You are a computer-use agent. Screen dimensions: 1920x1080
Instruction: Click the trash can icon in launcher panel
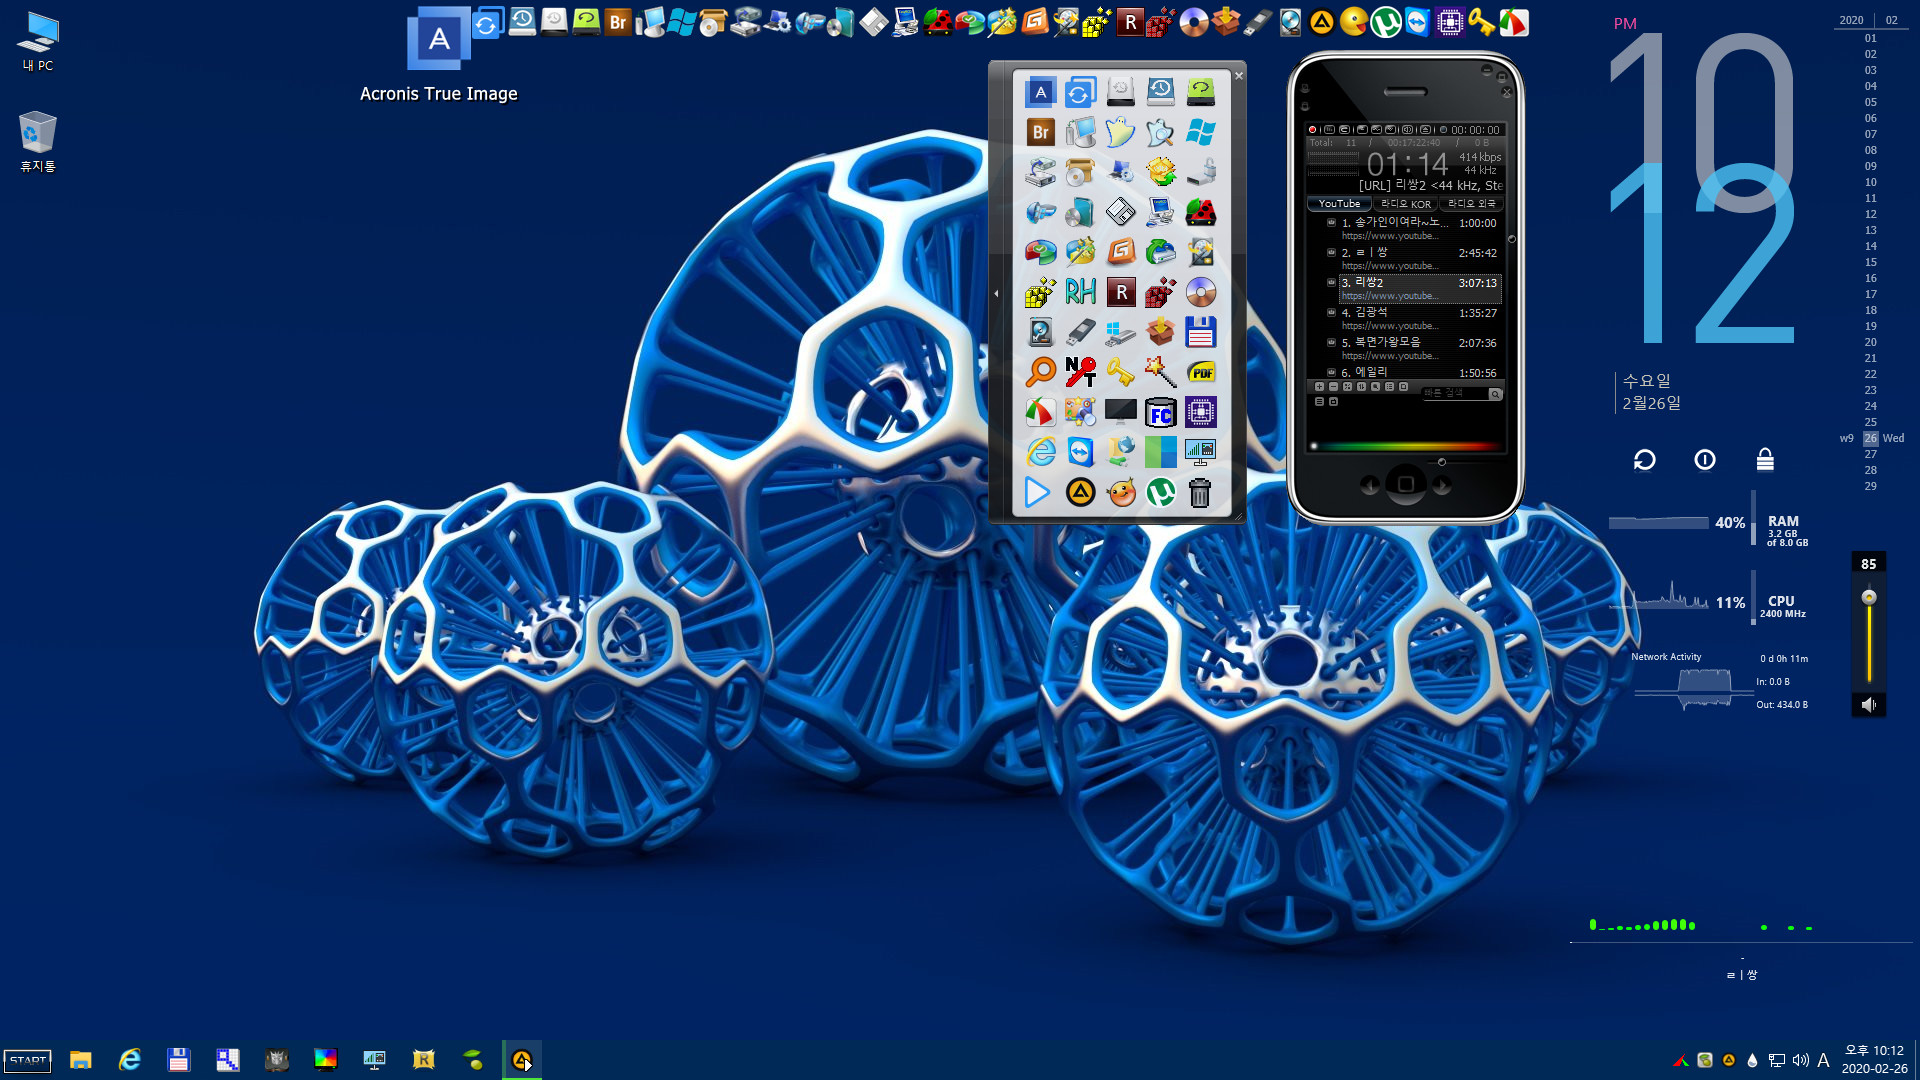click(1200, 492)
